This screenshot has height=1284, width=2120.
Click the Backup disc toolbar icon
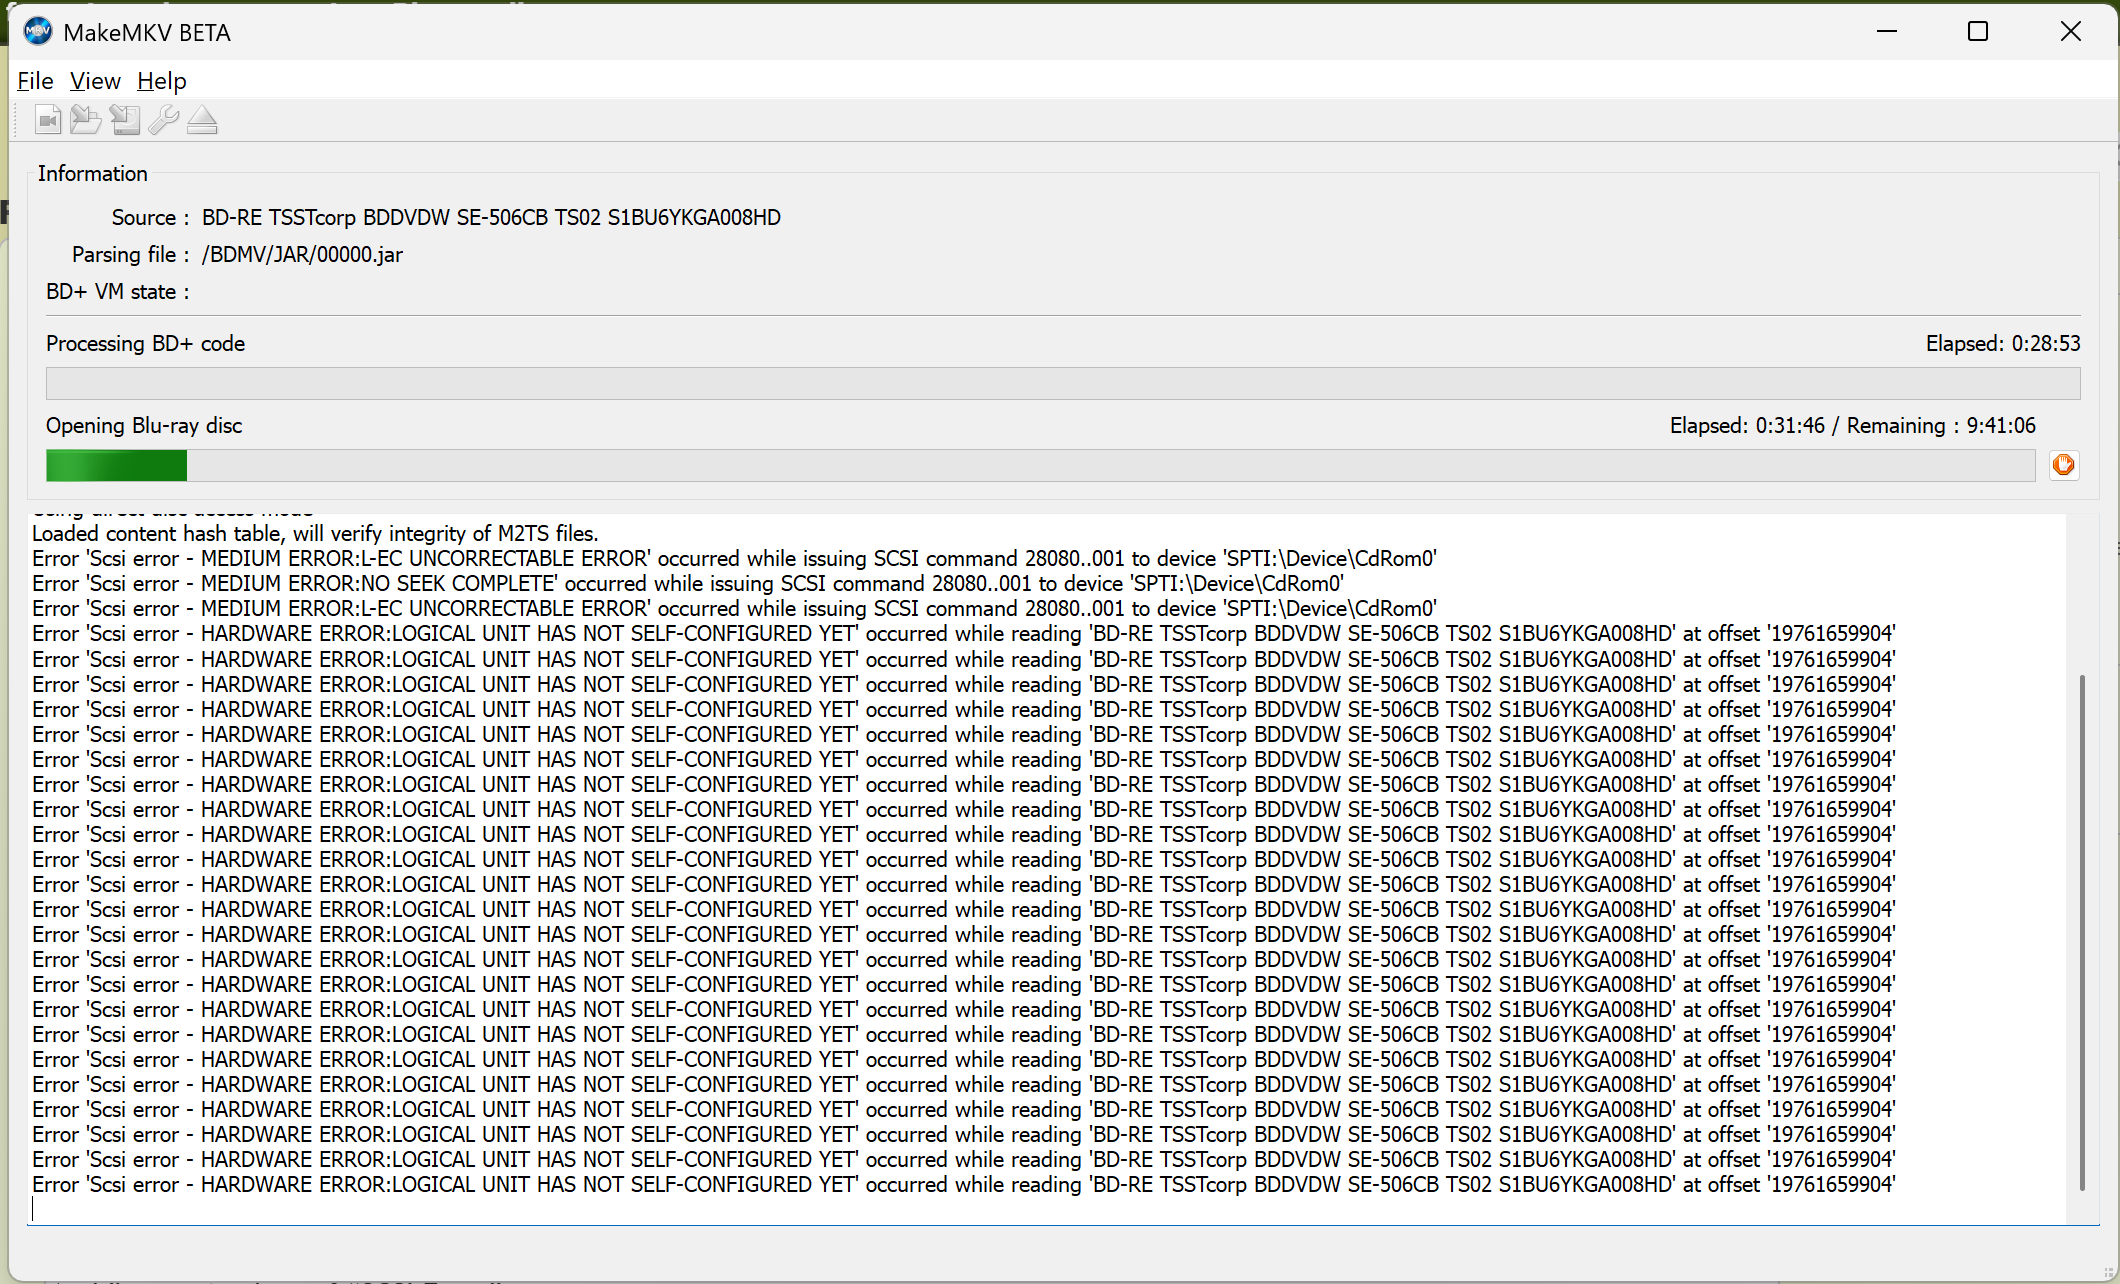[125, 120]
